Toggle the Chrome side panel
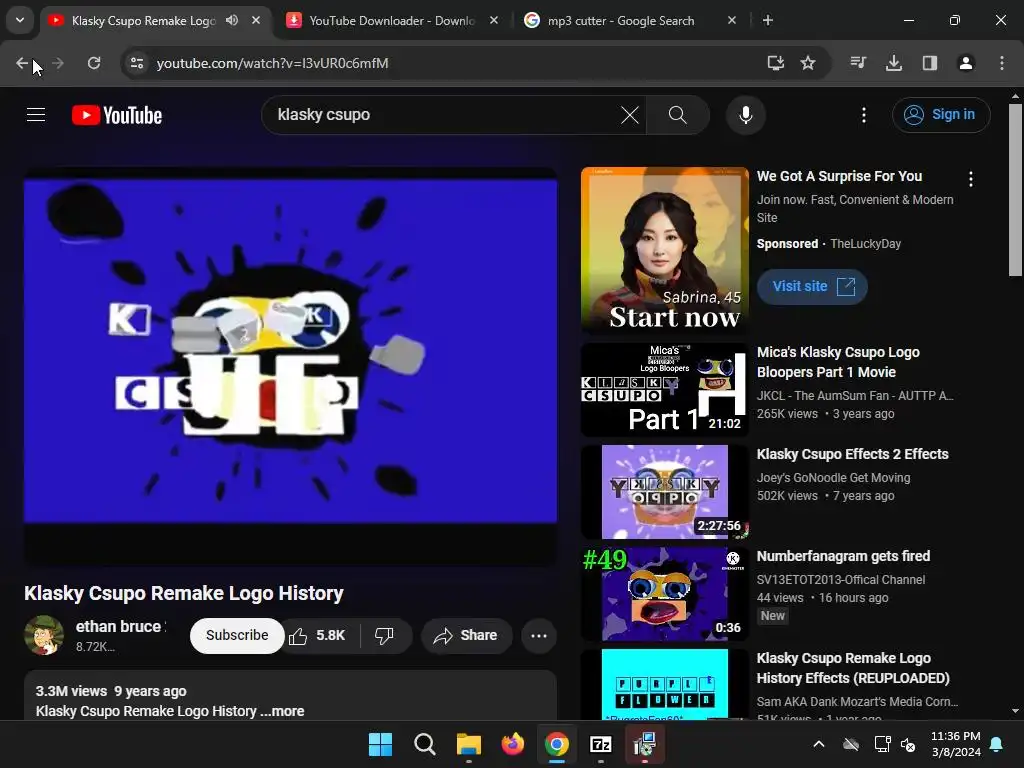Screen dimensions: 1024x768 pyautogui.click(x=930, y=63)
